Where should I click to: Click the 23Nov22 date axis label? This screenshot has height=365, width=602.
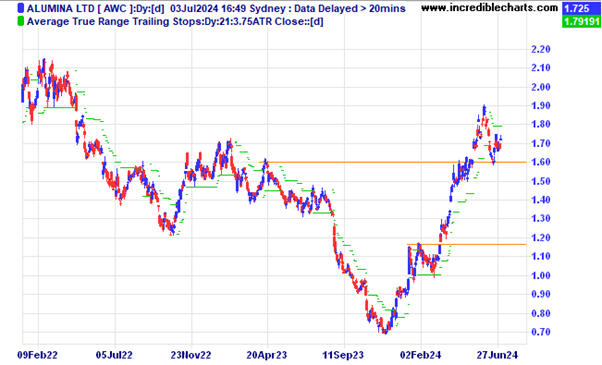(191, 355)
